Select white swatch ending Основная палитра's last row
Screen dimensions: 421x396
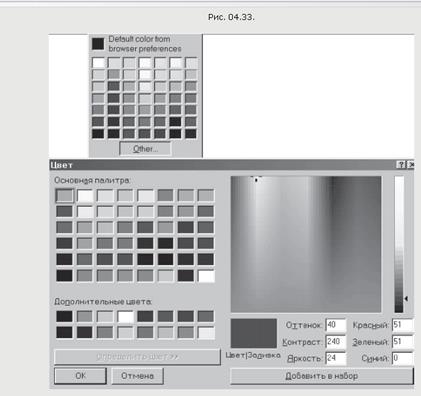[206, 276]
